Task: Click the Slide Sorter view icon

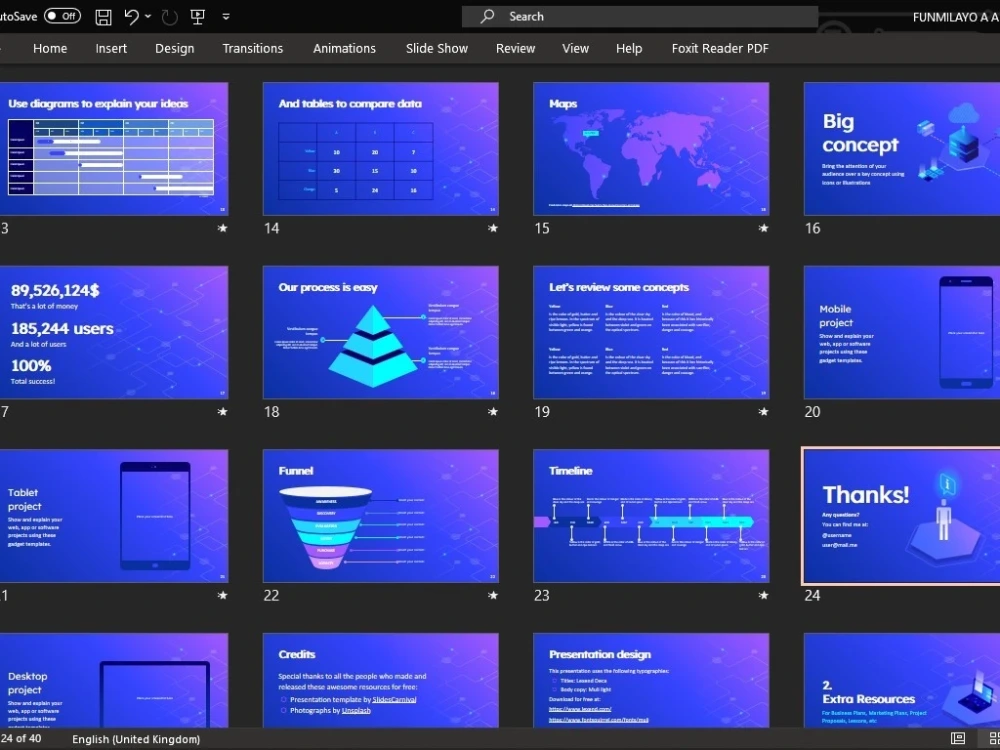Action: point(994,739)
